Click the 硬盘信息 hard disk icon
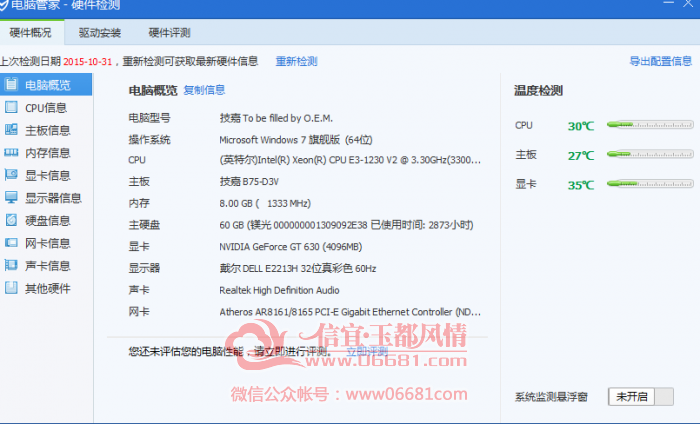The width and height of the screenshot is (700, 424). click(11, 220)
